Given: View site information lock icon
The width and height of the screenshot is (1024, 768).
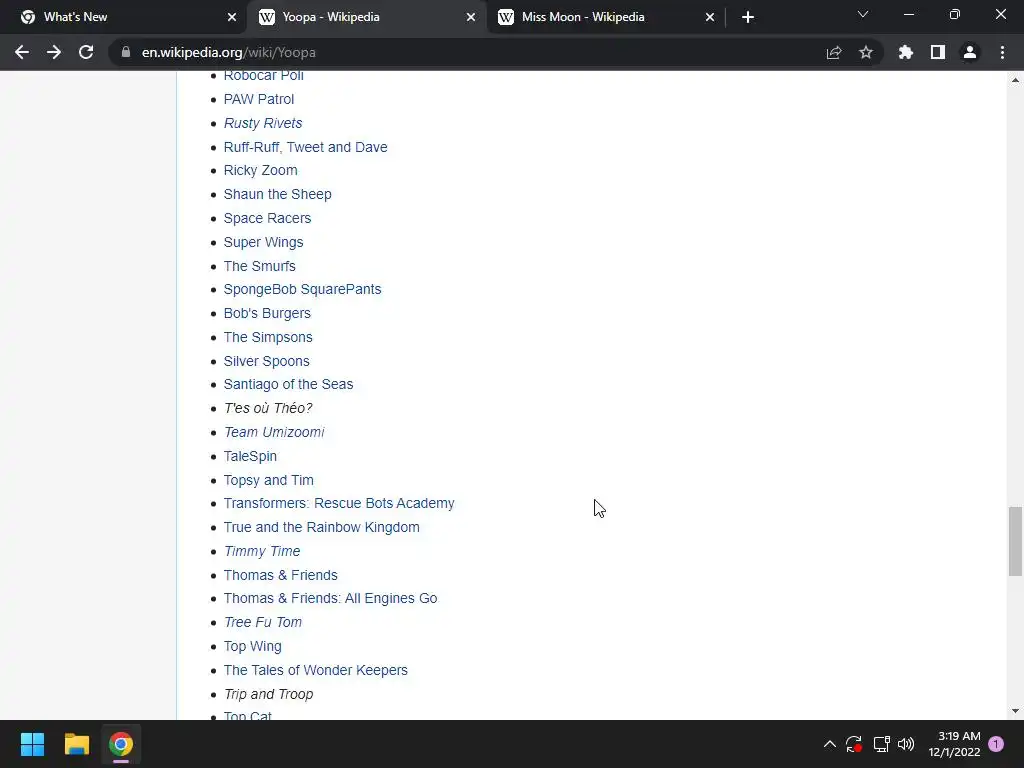Looking at the screenshot, I should [126, 52].
